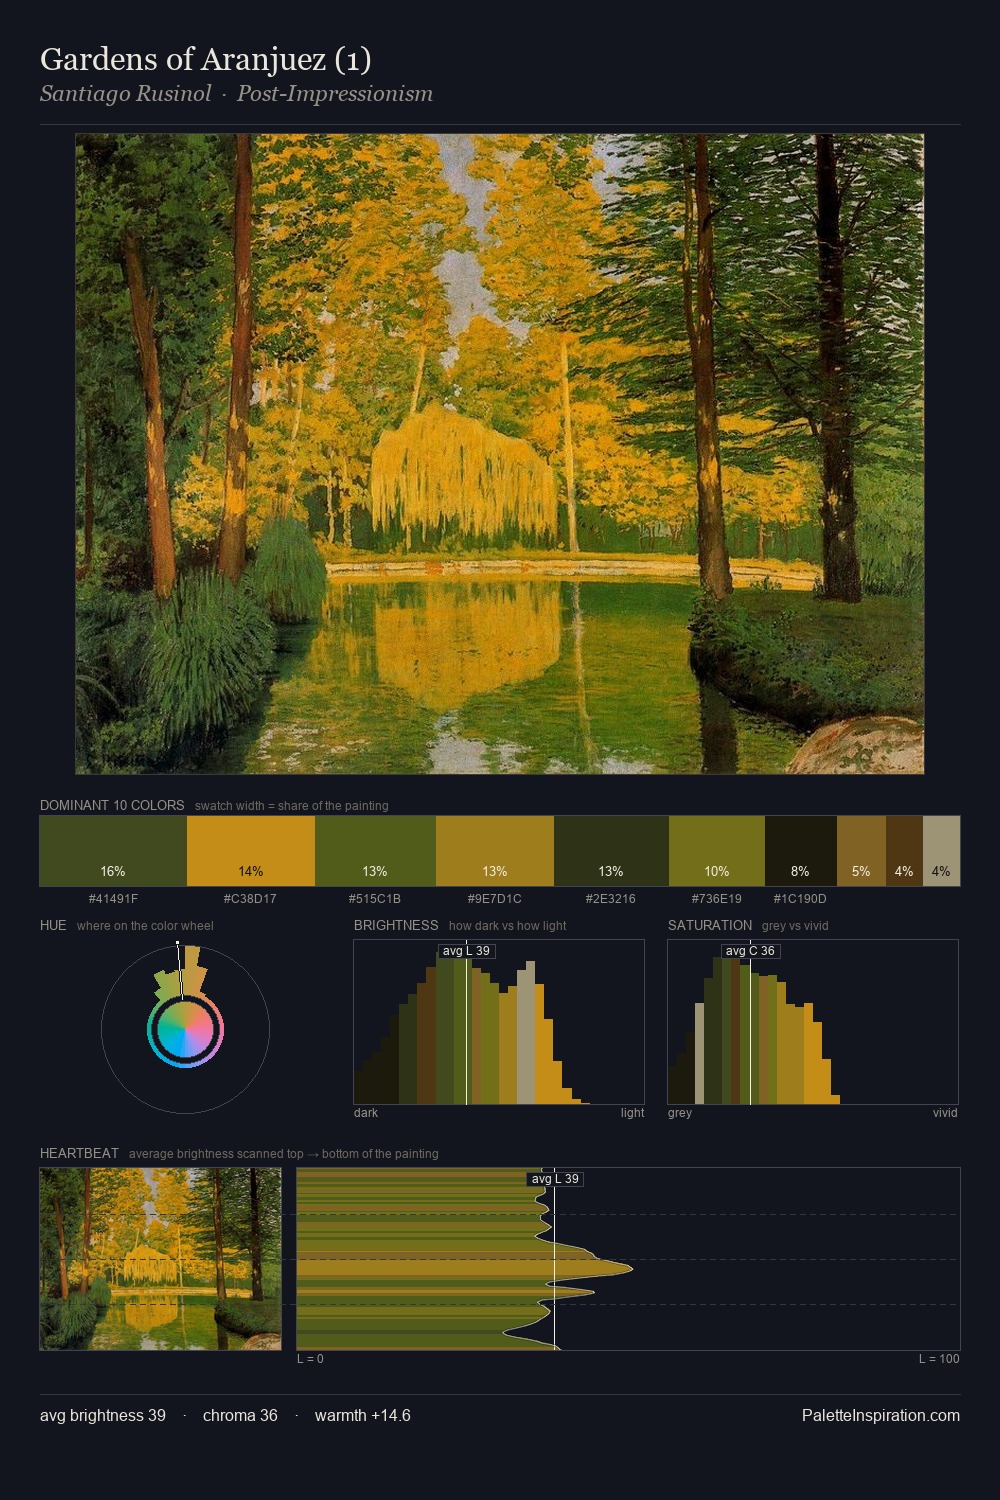Viewport: 1000px width, 1500px height.
Task: Click 'grey vs vivid' caption
Action: (x=795, y=926)
